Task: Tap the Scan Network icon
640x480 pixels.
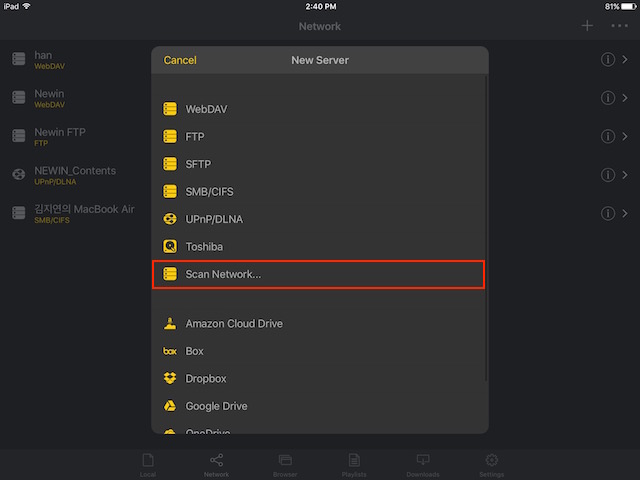Action: [x=170, y=274]
